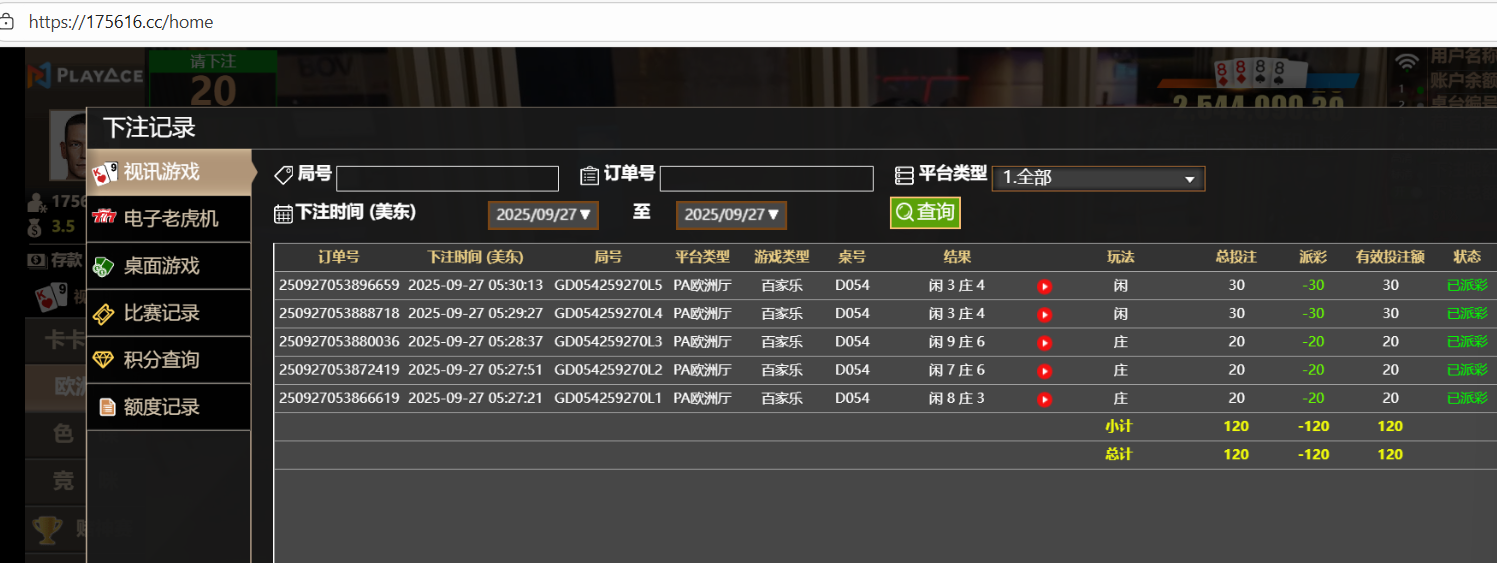Switch to 电子老虎机 records

tap(168, 218)
